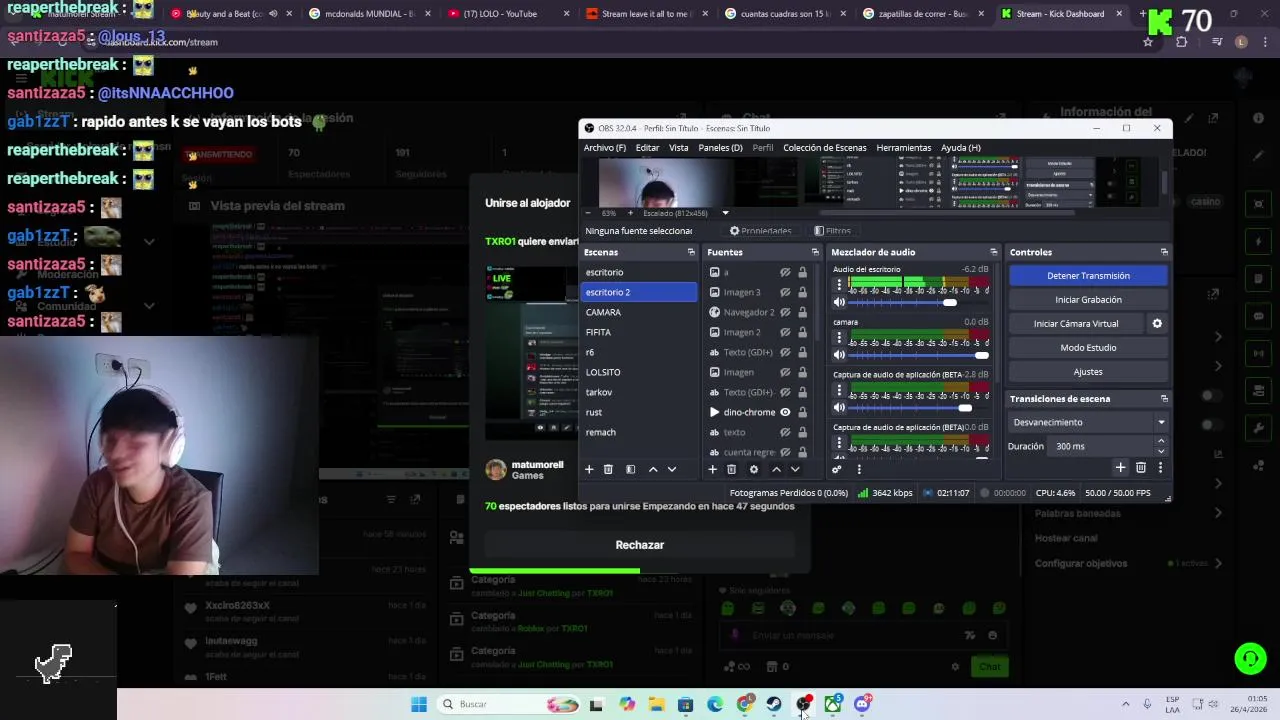Image resolution: width=1280 pixels, height=720 pixels.
Task: Show the hidden 'Navegador 2' source
Action: 785,312
